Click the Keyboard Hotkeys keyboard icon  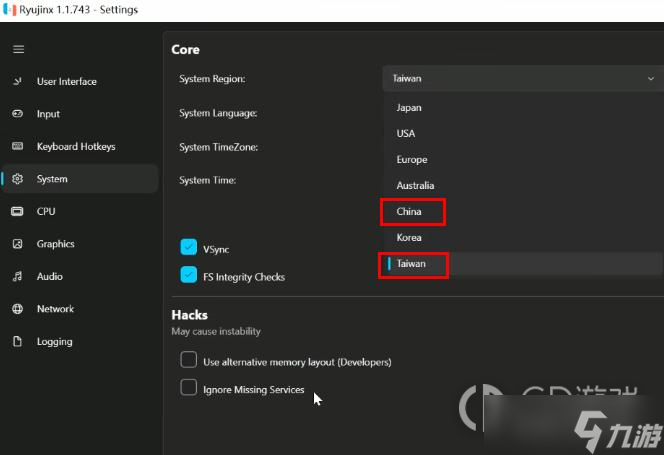click(17, 146)
